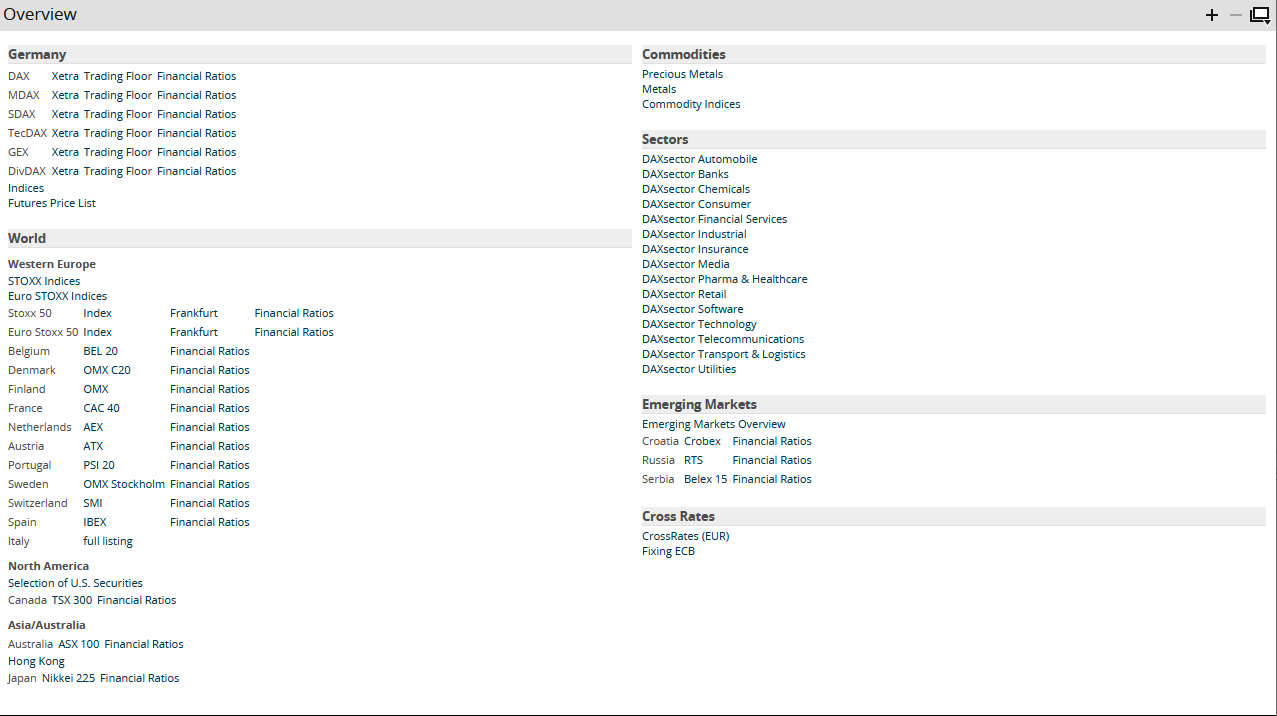
Task: Open the Futures Price List link
Action: [x=52, y=203]
